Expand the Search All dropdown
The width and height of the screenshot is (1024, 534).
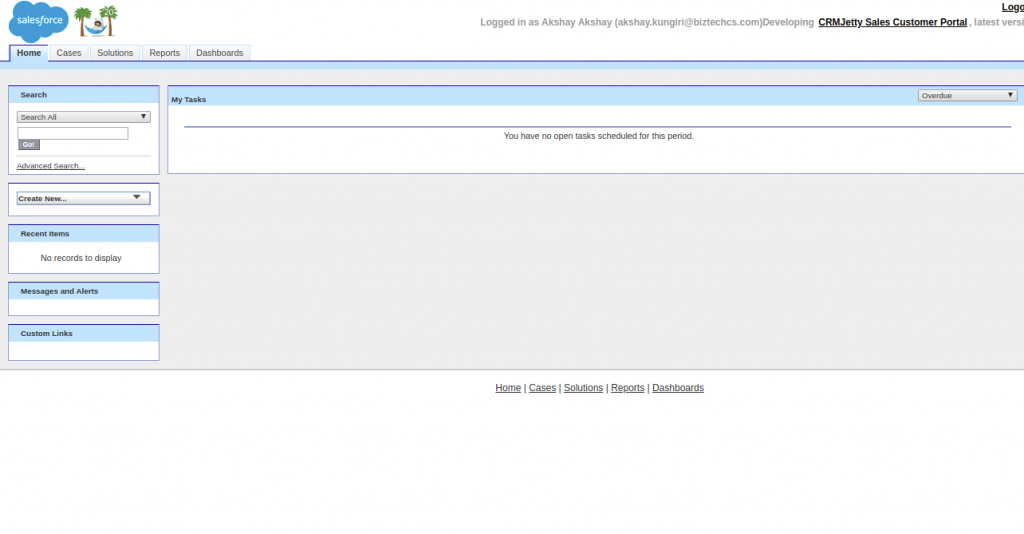84,117
